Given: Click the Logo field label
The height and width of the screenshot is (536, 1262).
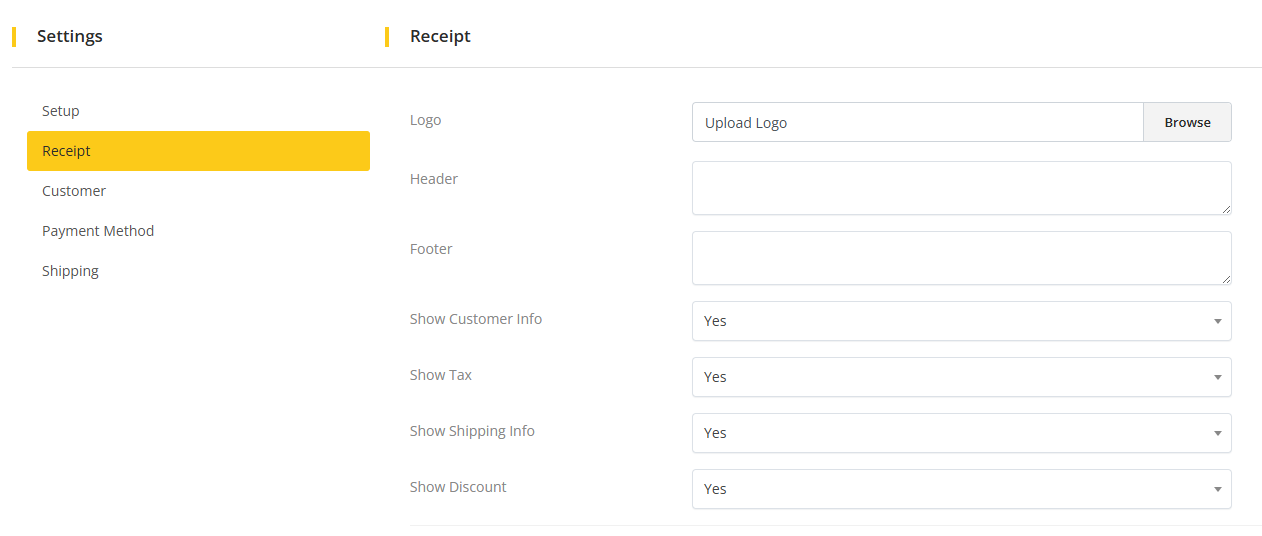Looking at the screenshot, I should pyautogui.click(x=425, y=120).
